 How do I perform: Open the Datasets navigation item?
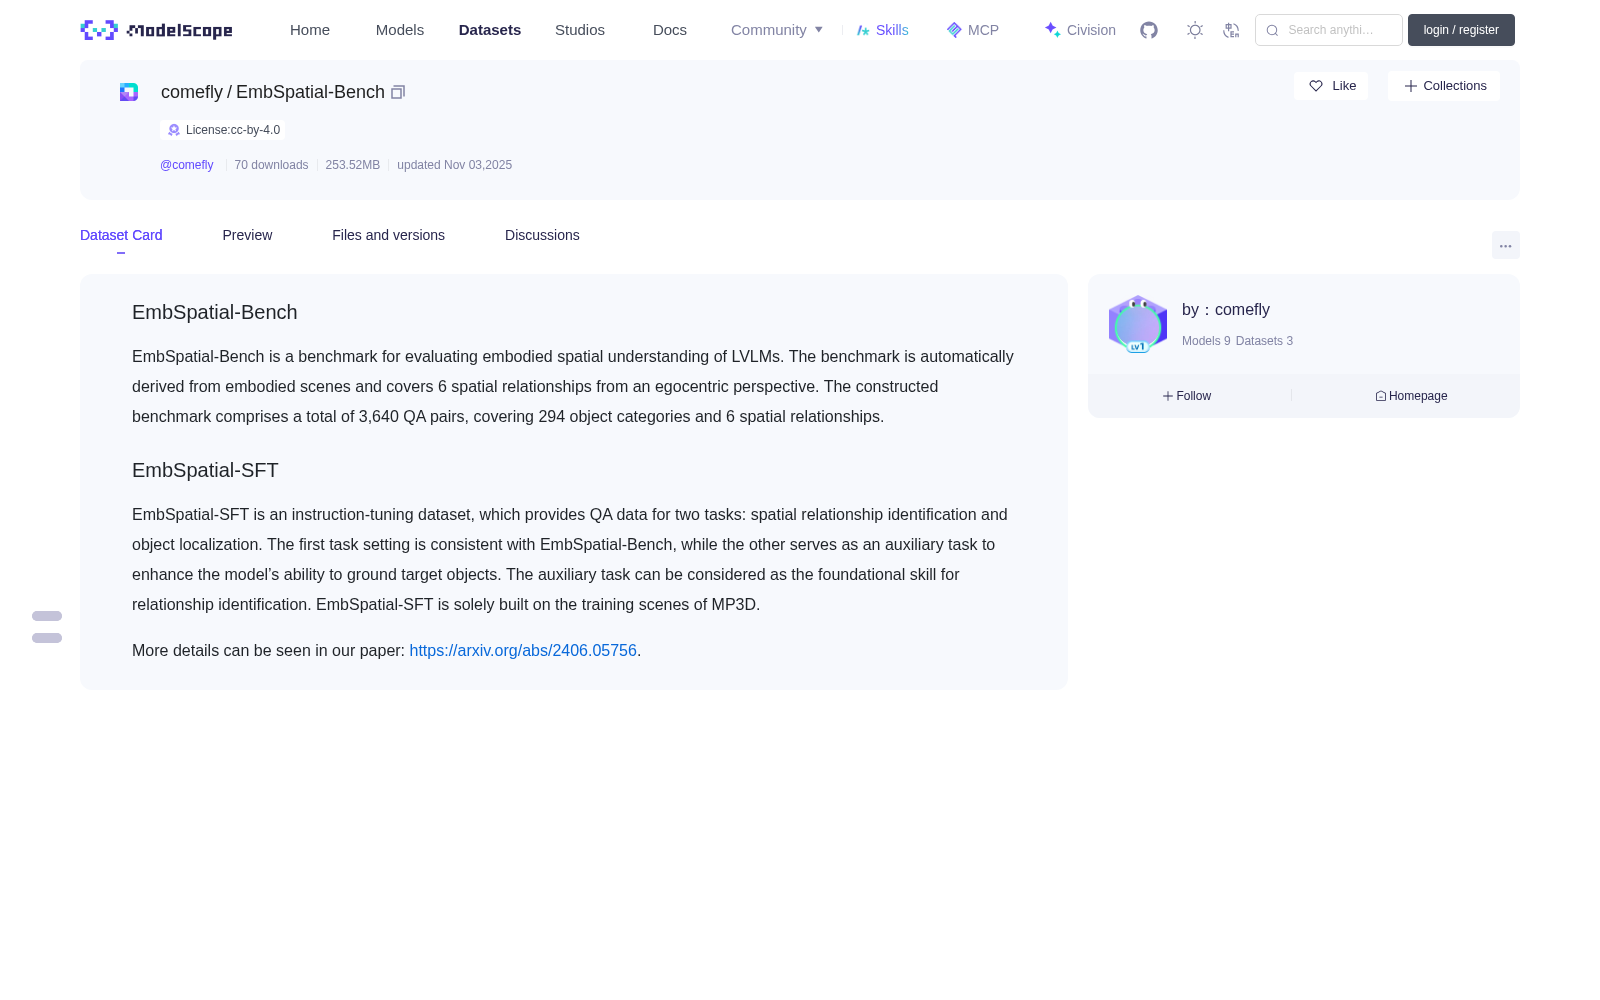[x=490, y=30]
